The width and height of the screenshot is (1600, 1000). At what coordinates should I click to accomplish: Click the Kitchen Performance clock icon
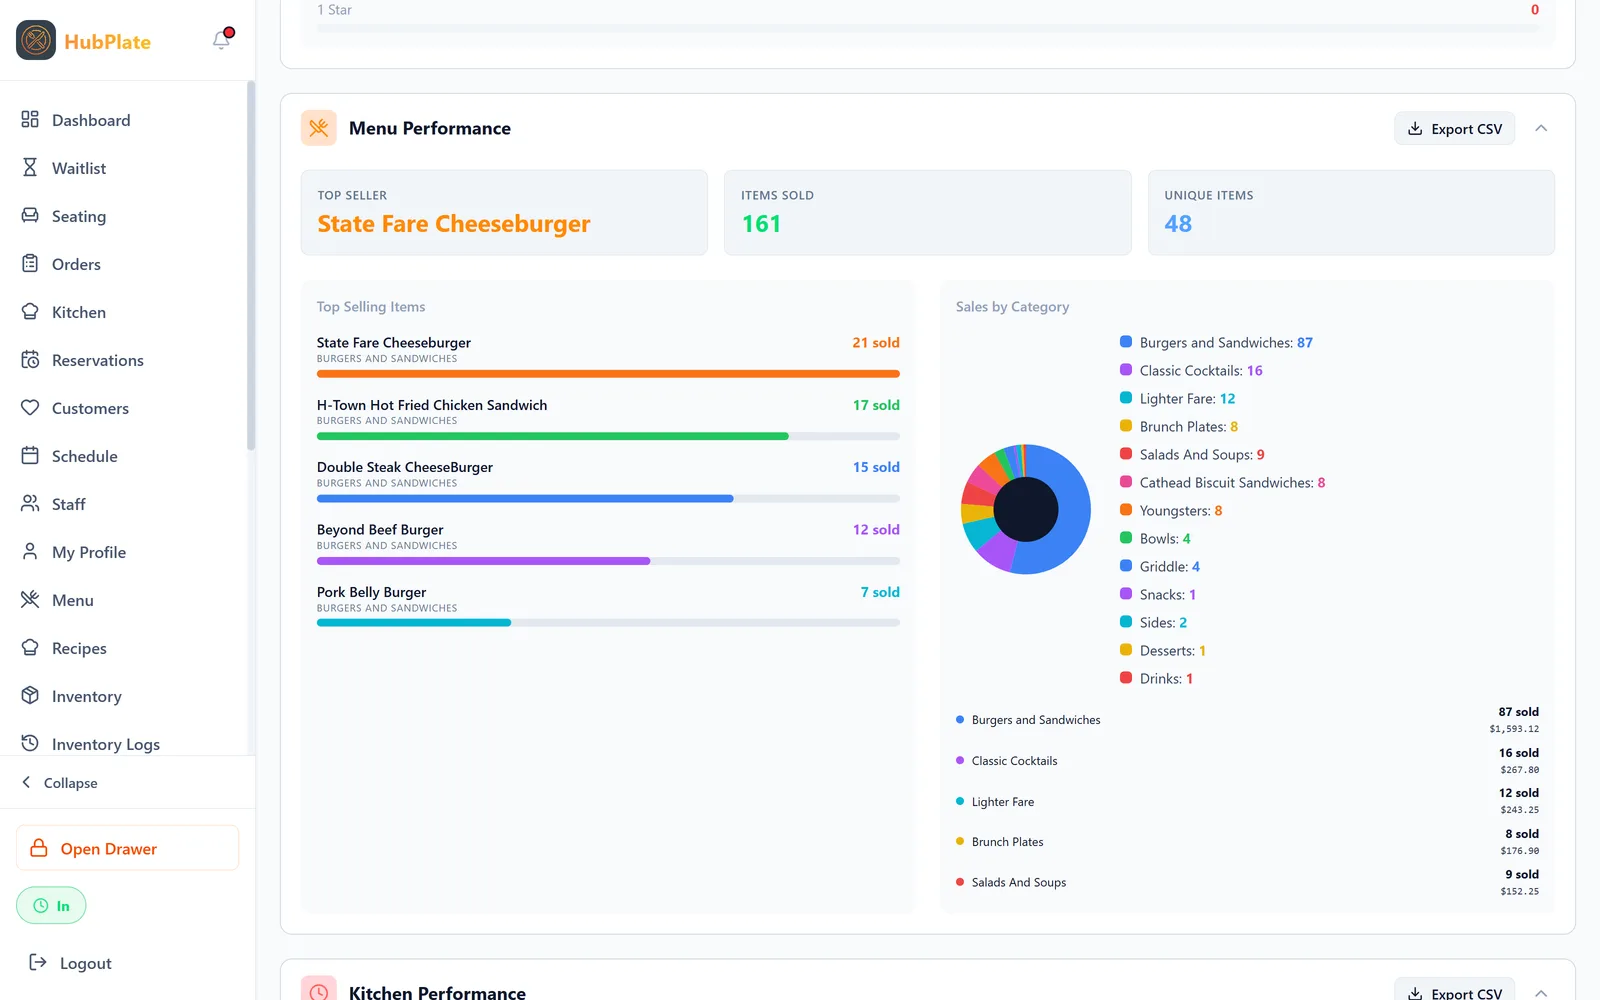click(319, 990)
